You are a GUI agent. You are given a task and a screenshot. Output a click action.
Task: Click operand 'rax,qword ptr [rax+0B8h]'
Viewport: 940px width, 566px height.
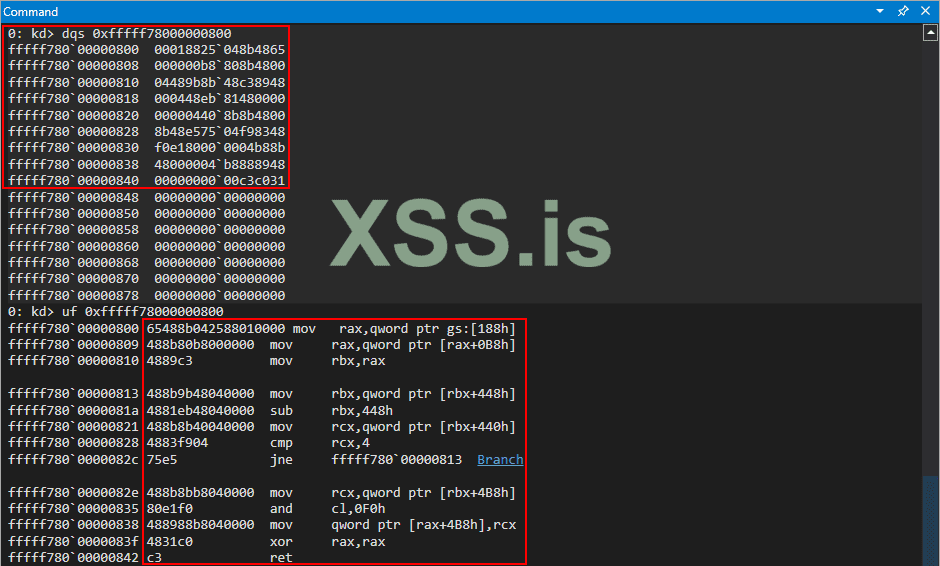423,345
